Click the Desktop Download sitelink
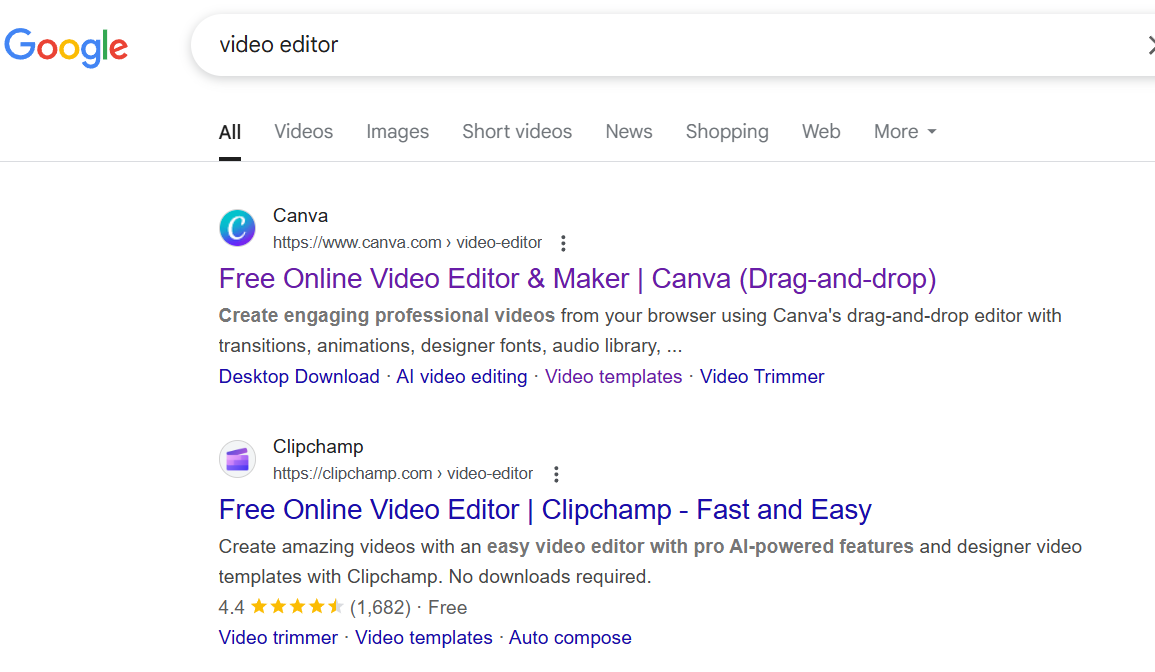This screenshot has width=1155, height=672. 299,377
